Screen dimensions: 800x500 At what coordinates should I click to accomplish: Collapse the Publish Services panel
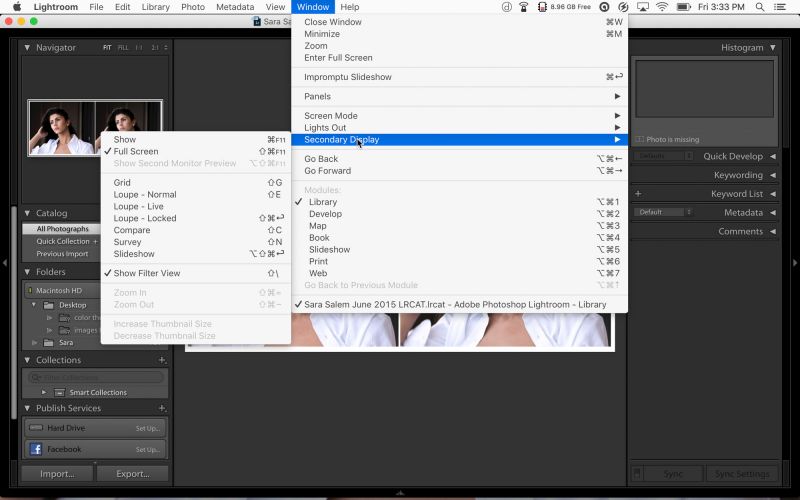[27, 408]
